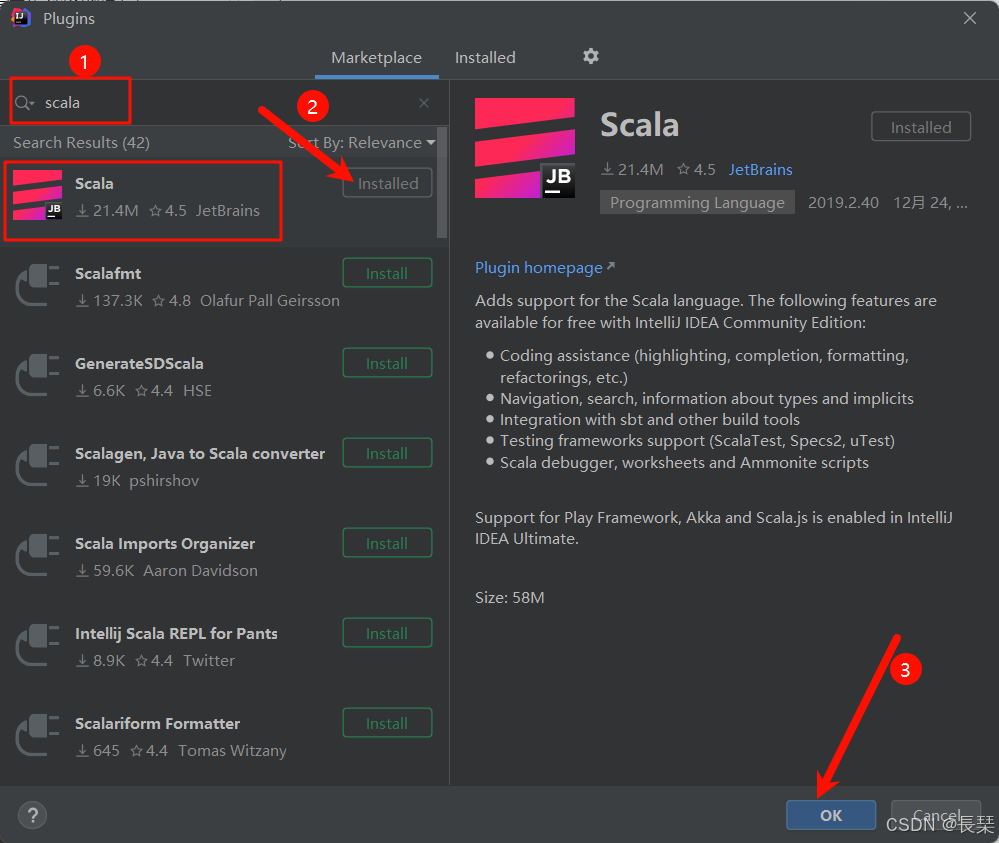Close the Plugins dialog
999x843 pixels.
(970, 18)
